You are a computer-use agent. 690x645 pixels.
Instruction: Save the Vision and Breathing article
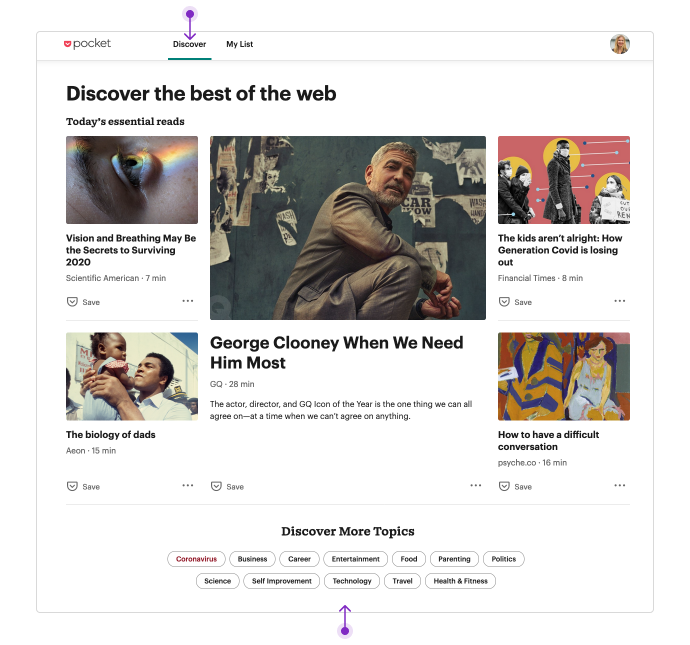(83, 302)
